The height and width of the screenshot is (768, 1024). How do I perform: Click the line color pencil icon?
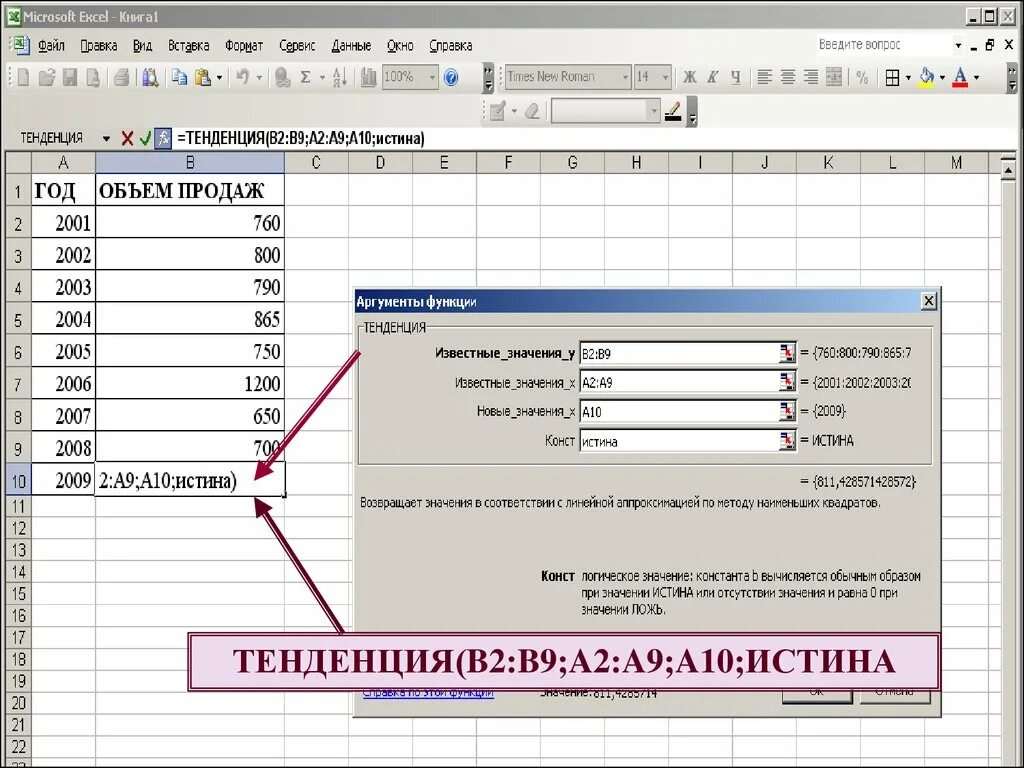pyautogui.click(x=673, y=112)
